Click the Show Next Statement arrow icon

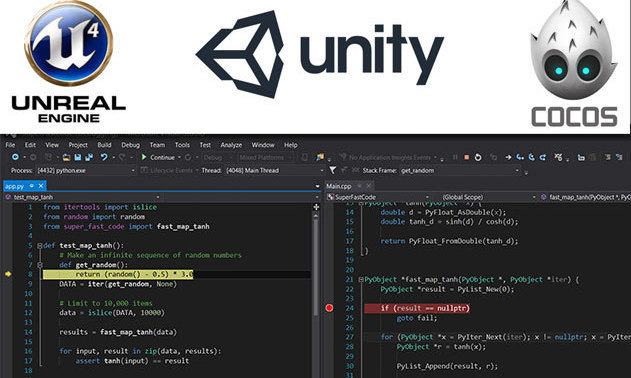[509, 157]
